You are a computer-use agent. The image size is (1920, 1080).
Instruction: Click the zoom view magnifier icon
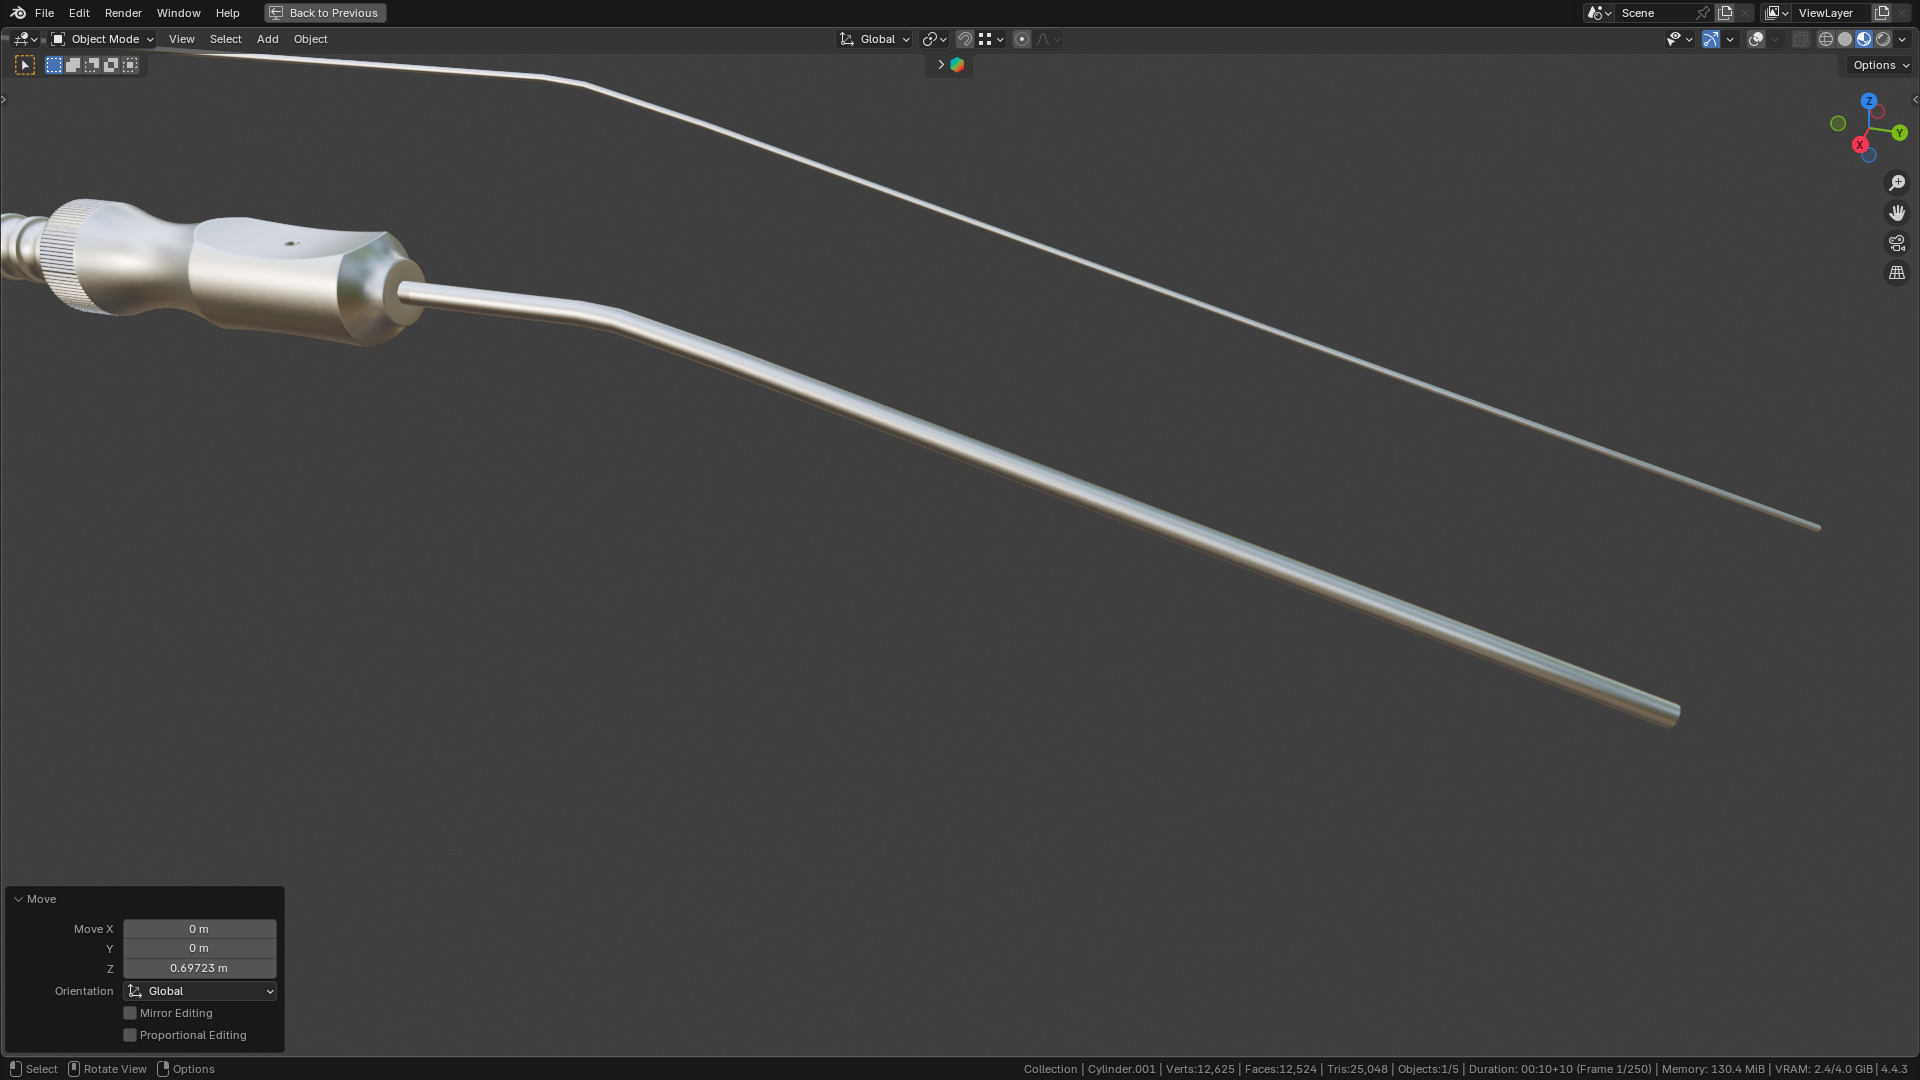(1897, 183)
